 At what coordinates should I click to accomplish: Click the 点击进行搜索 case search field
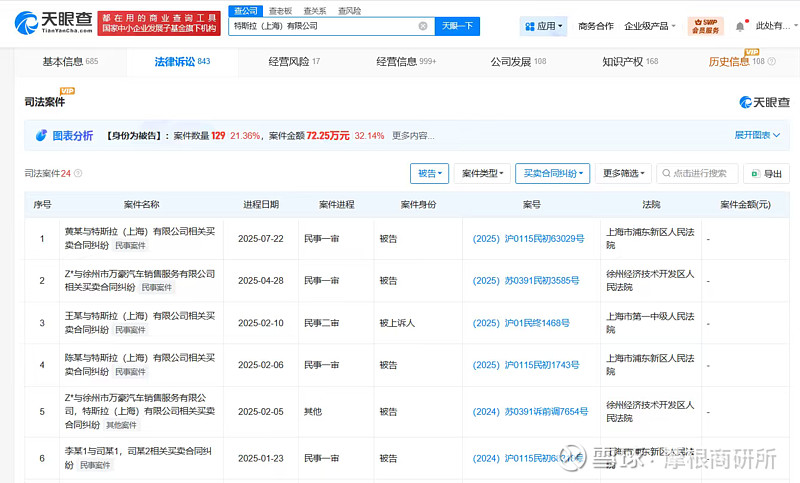697,173
